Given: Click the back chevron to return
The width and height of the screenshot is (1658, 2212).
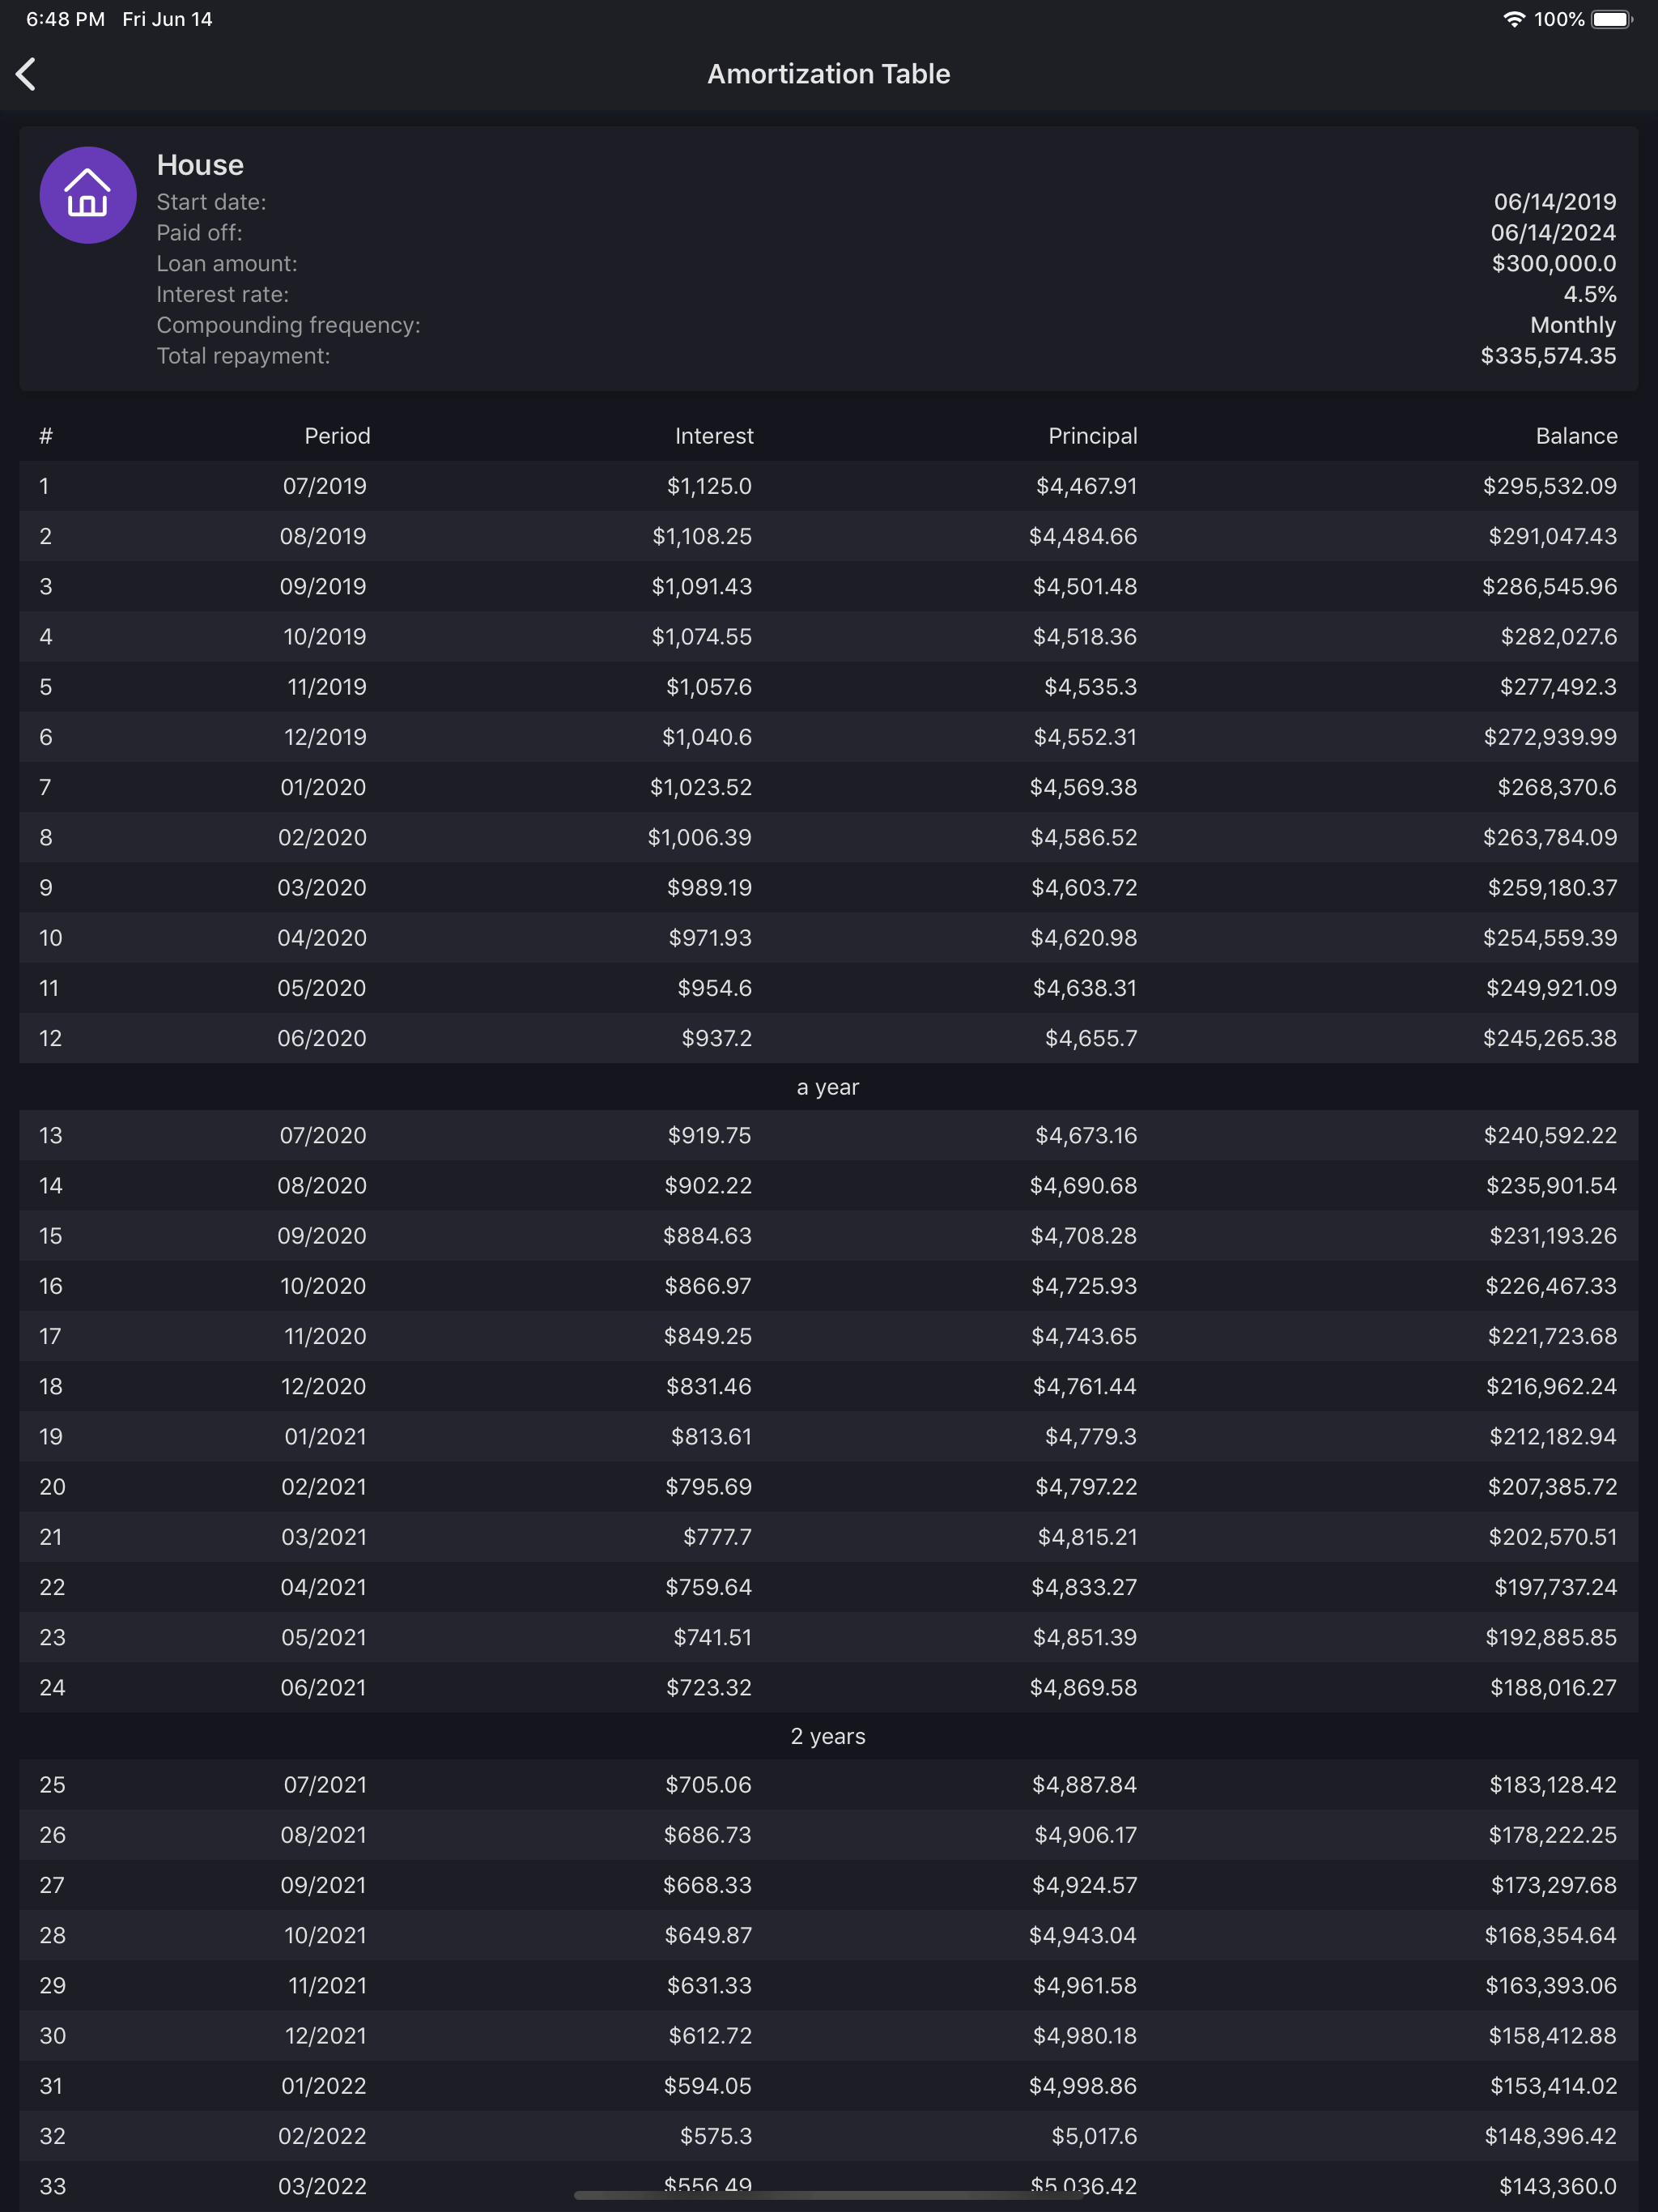Looking at the screenshot, I should [x=27, y=74].
